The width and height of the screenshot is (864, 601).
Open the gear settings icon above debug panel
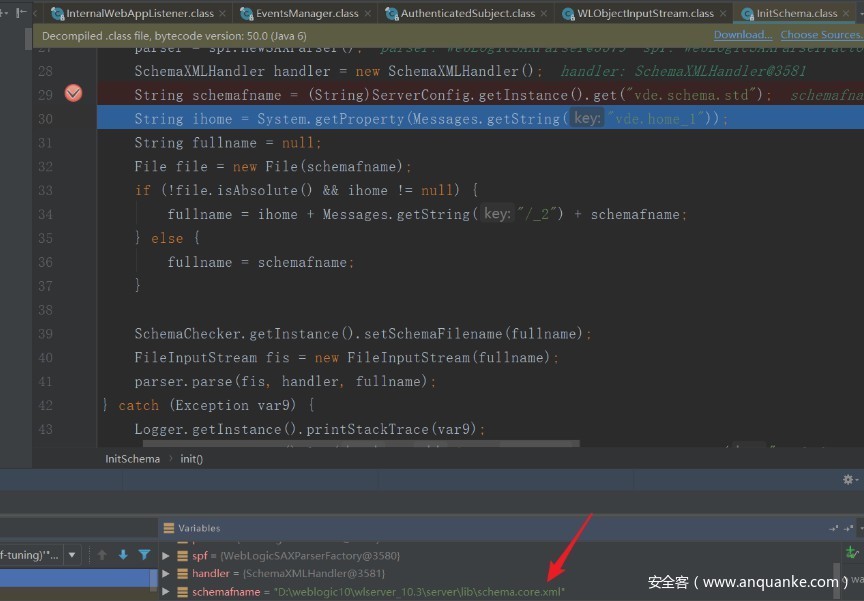pyautogui.click(x=848, y=480)
